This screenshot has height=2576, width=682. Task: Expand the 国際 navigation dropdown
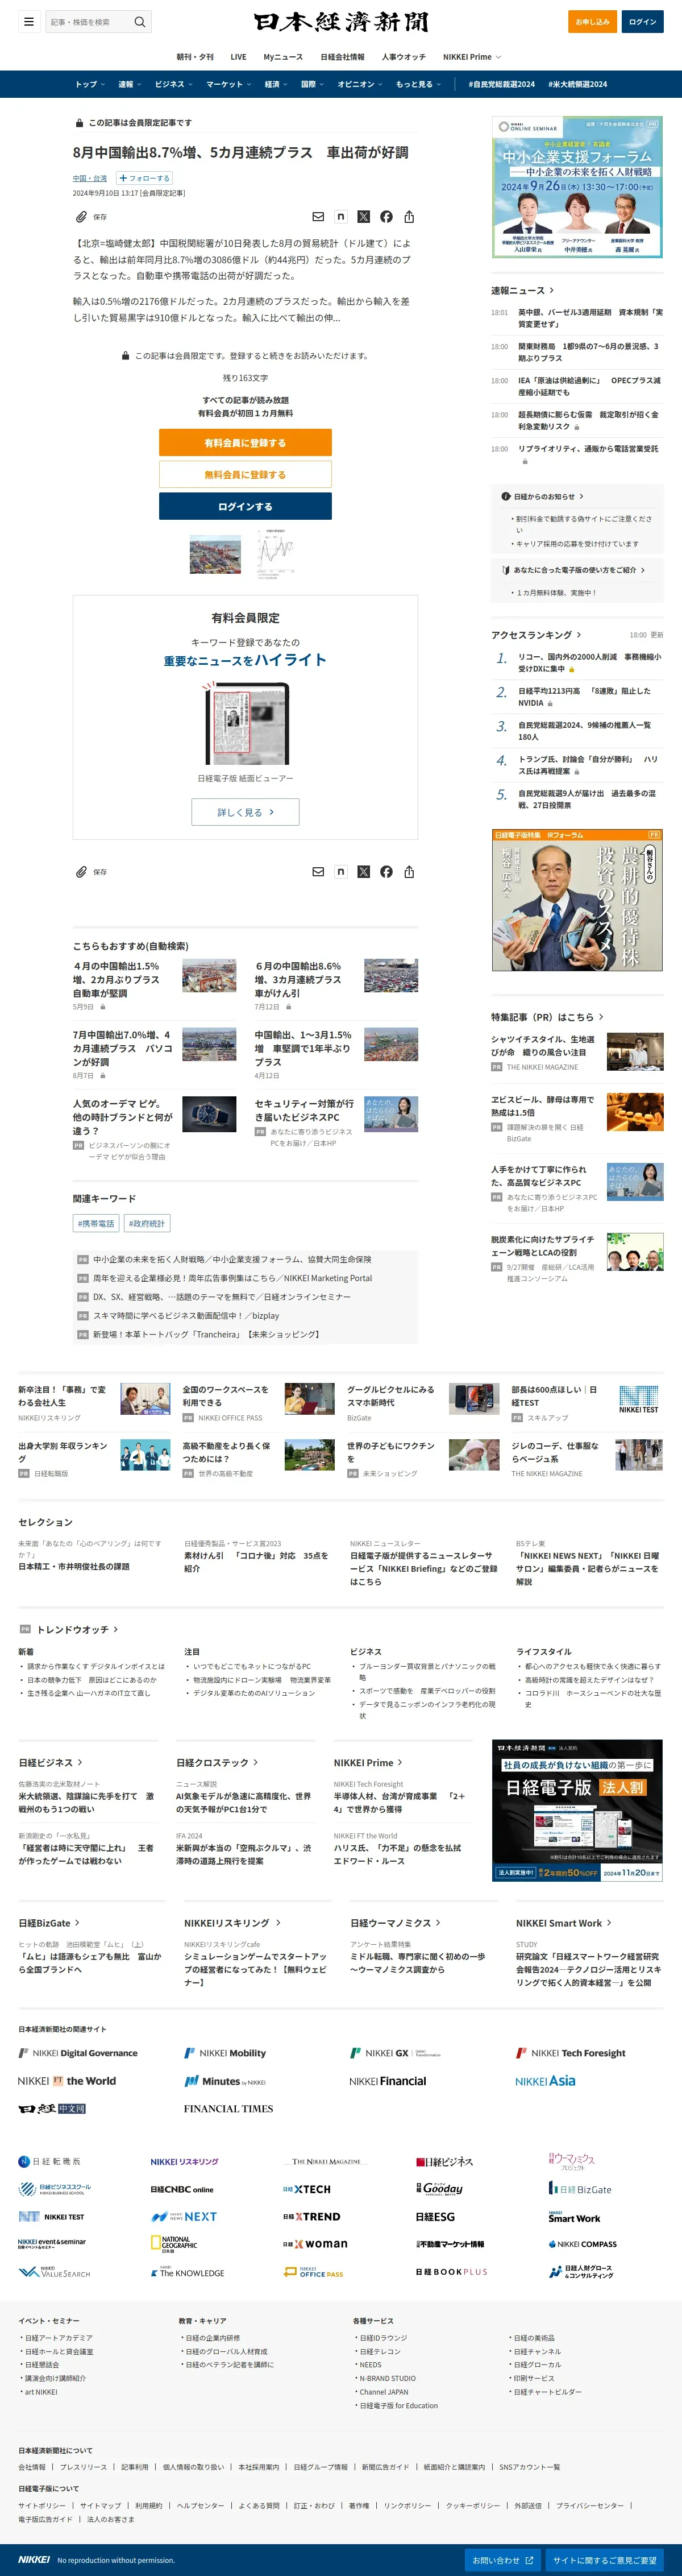coord(313,84)
